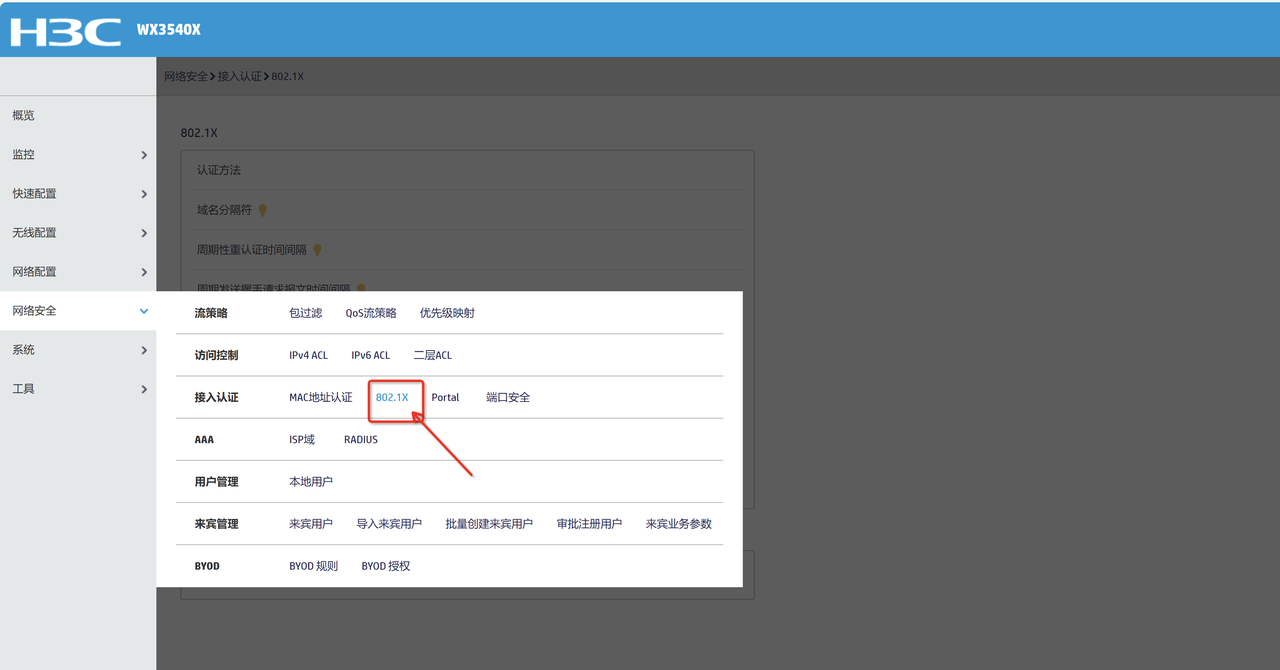Click the 用户管理 category heading
Image resolution: width=1280 pixels, height=670 pixels.
coord(216,481)
